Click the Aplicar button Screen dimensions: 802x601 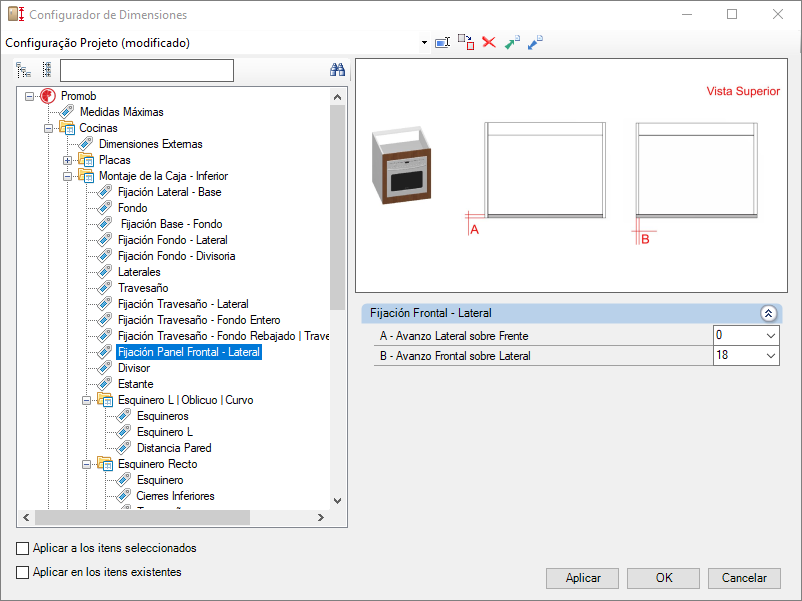click(x=583, y=578)
